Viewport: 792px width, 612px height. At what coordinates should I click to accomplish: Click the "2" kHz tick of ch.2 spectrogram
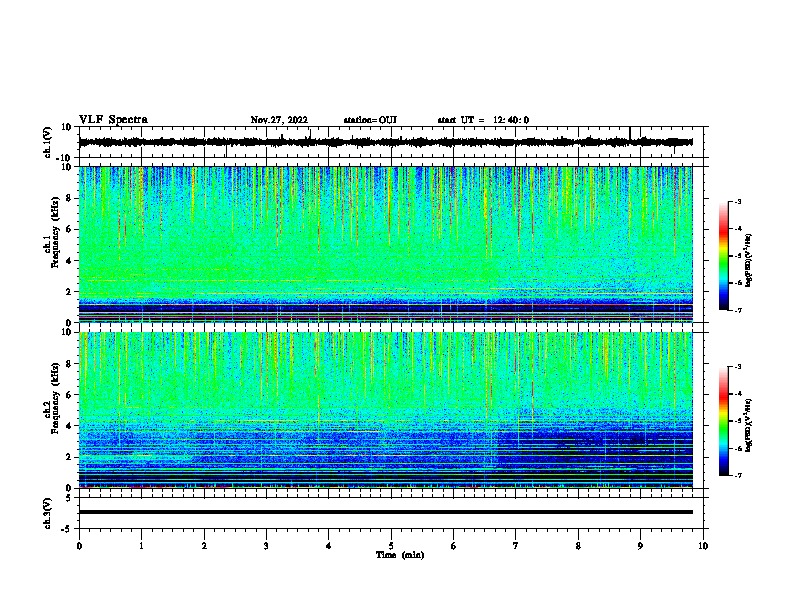(70, 457)
